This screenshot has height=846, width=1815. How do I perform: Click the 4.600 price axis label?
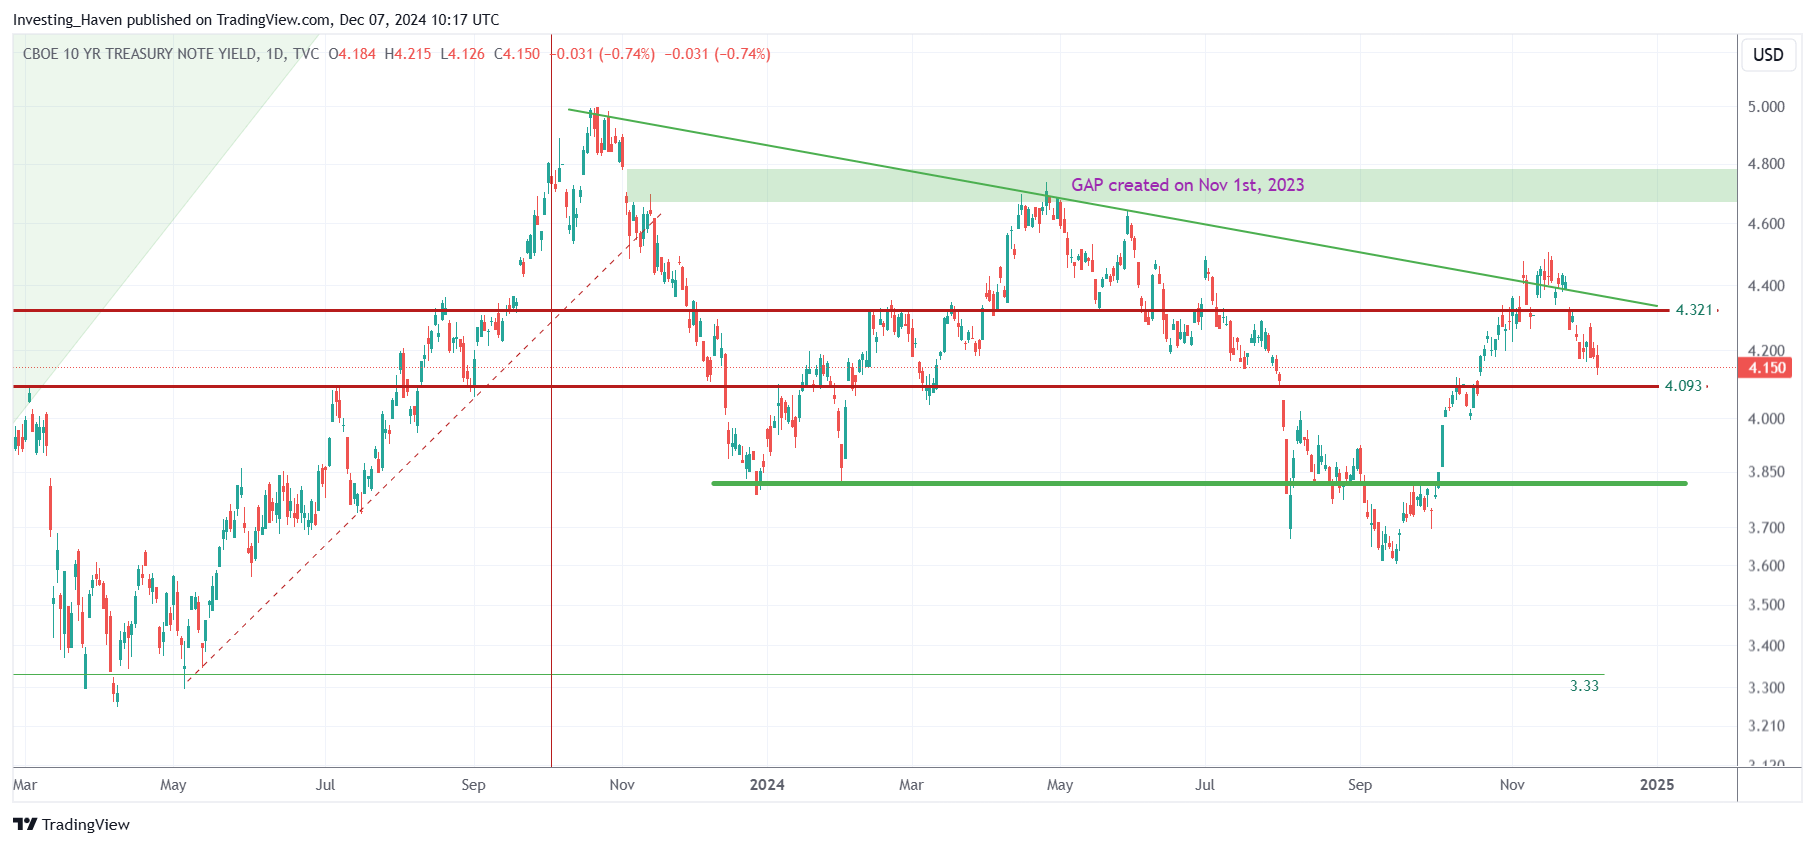(x=1766, y=224)
